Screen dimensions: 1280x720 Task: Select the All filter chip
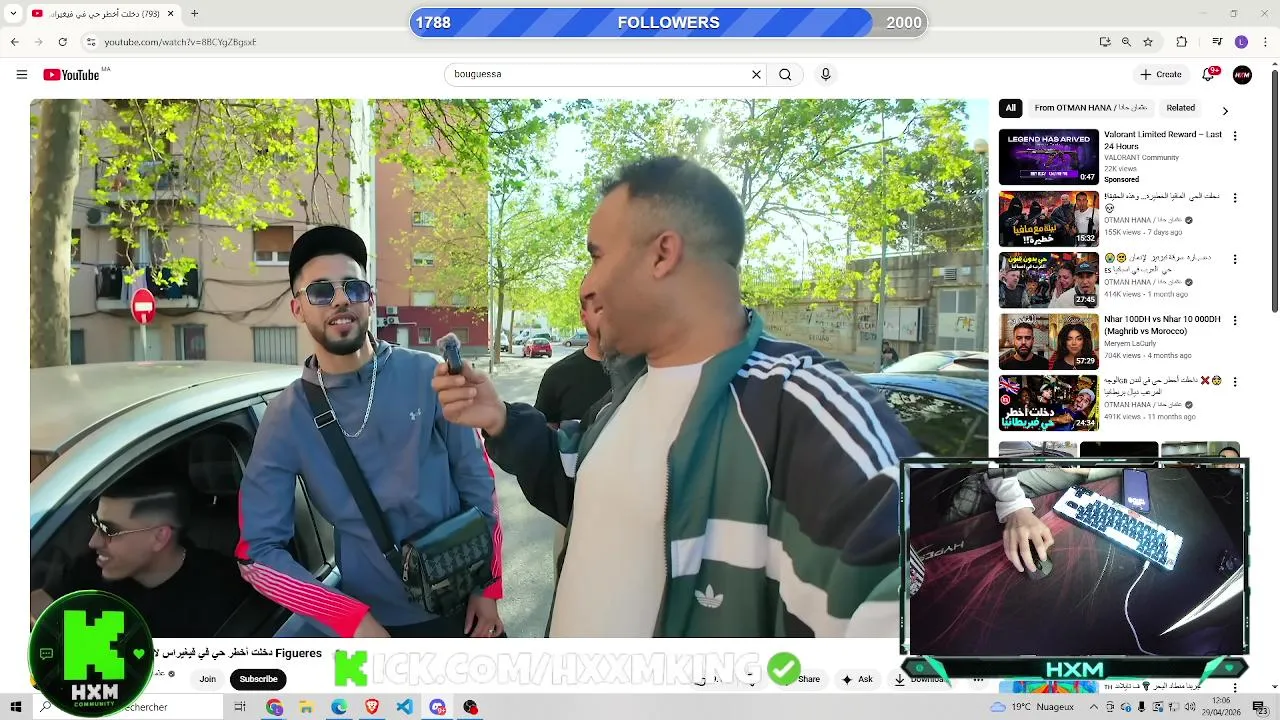point(1010,108)
